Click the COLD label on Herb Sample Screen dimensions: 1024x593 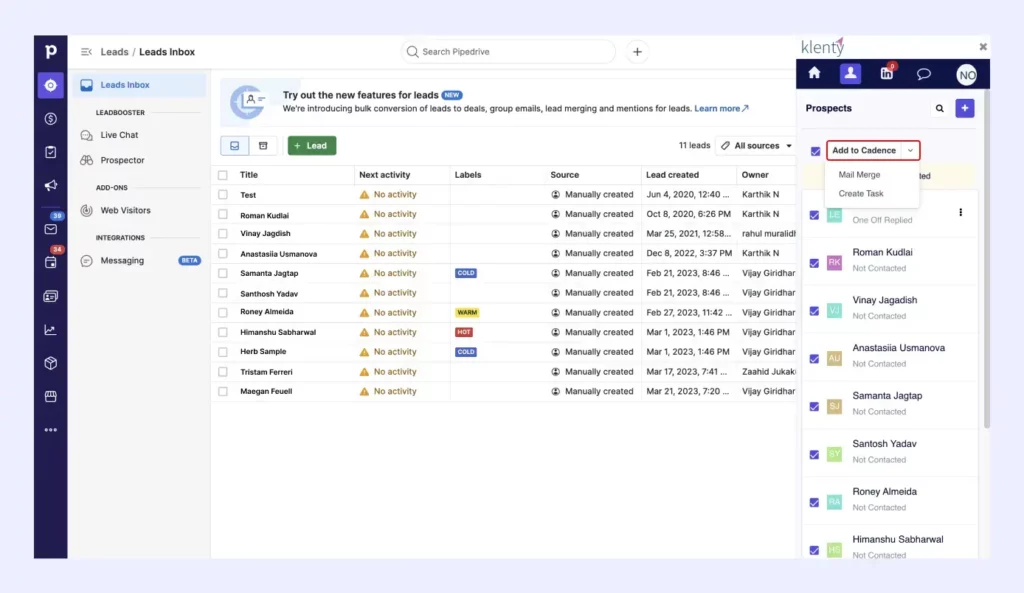click(x=466, y=351)
